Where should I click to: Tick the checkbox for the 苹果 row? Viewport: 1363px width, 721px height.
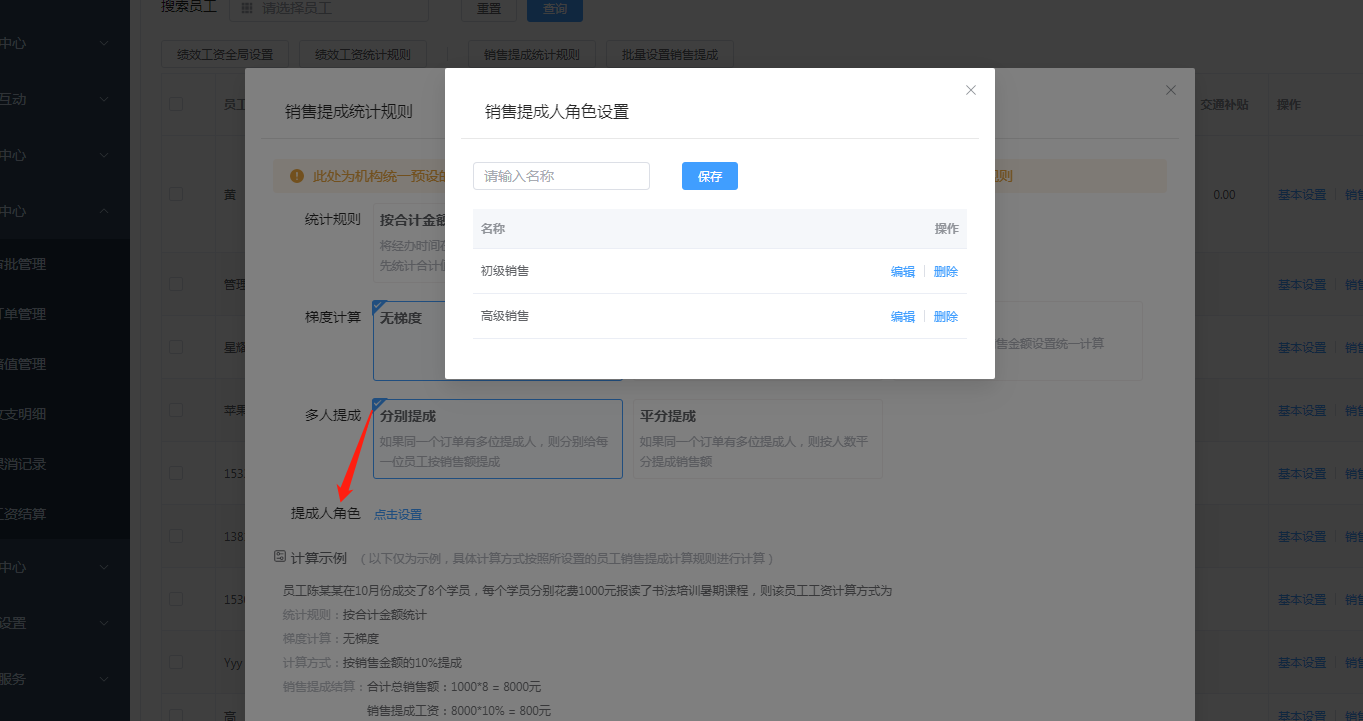pos(176,410)
